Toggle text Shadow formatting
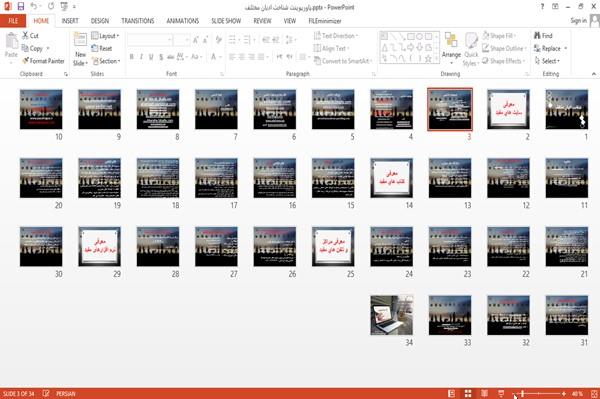Screen dimensions: 600x399 (161, 57)
